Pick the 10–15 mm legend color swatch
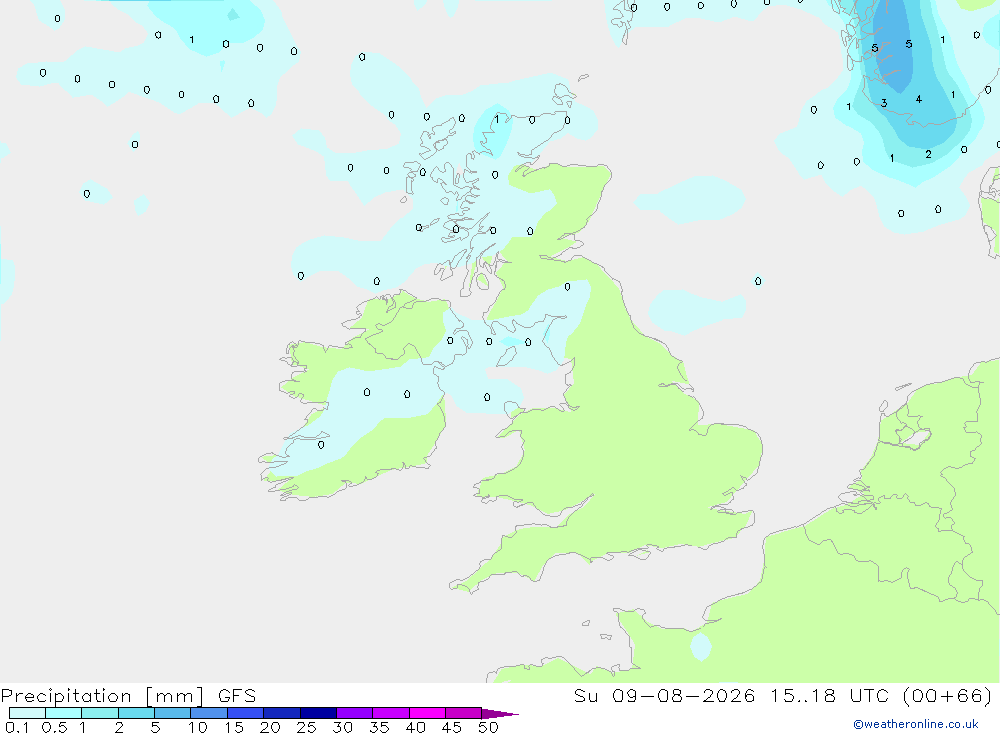Image resolution: width=1000 pixels, height=733 pixels. point(209,713)
